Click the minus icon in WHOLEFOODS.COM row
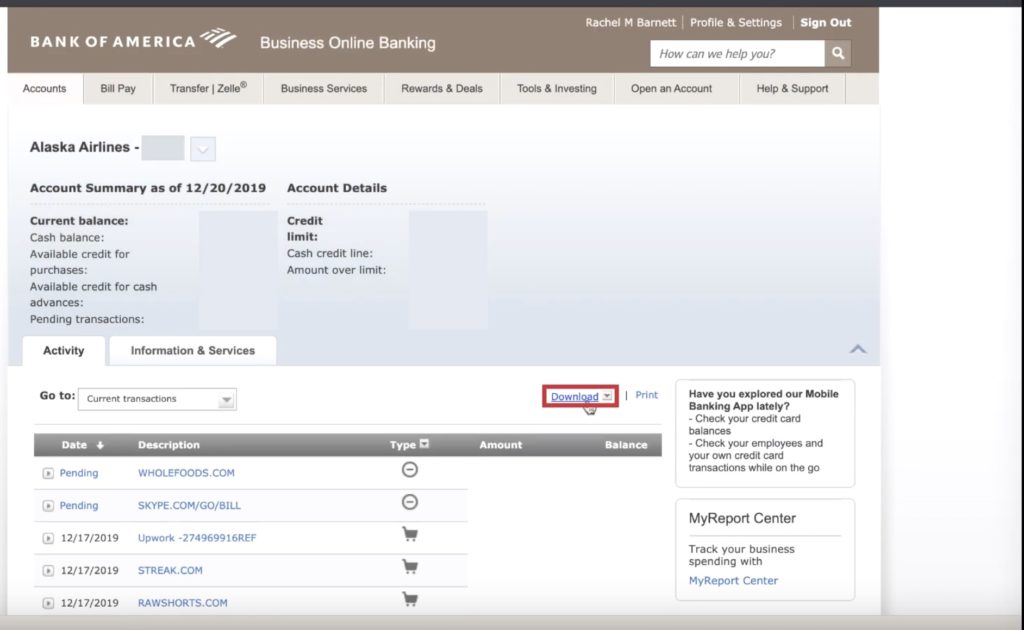The width and height of the screenshot is (1024, 630). [409, 469]
